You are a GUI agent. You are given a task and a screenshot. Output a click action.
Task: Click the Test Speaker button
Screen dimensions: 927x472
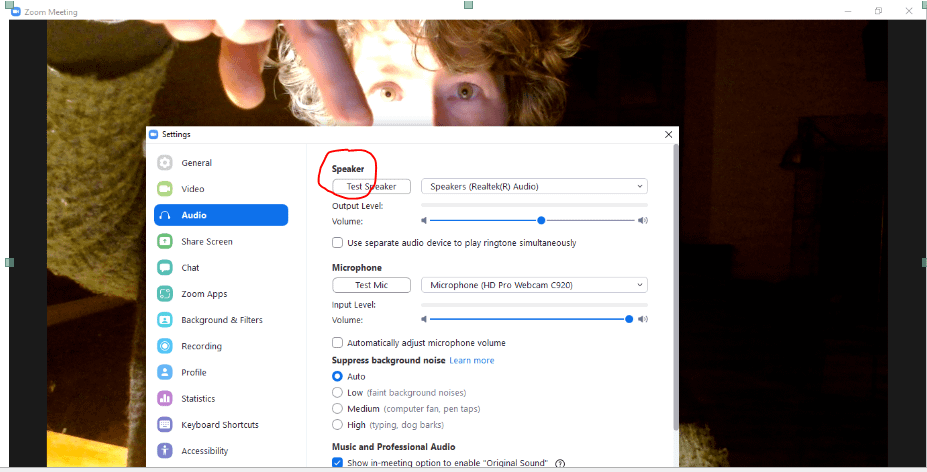point(371,186)
